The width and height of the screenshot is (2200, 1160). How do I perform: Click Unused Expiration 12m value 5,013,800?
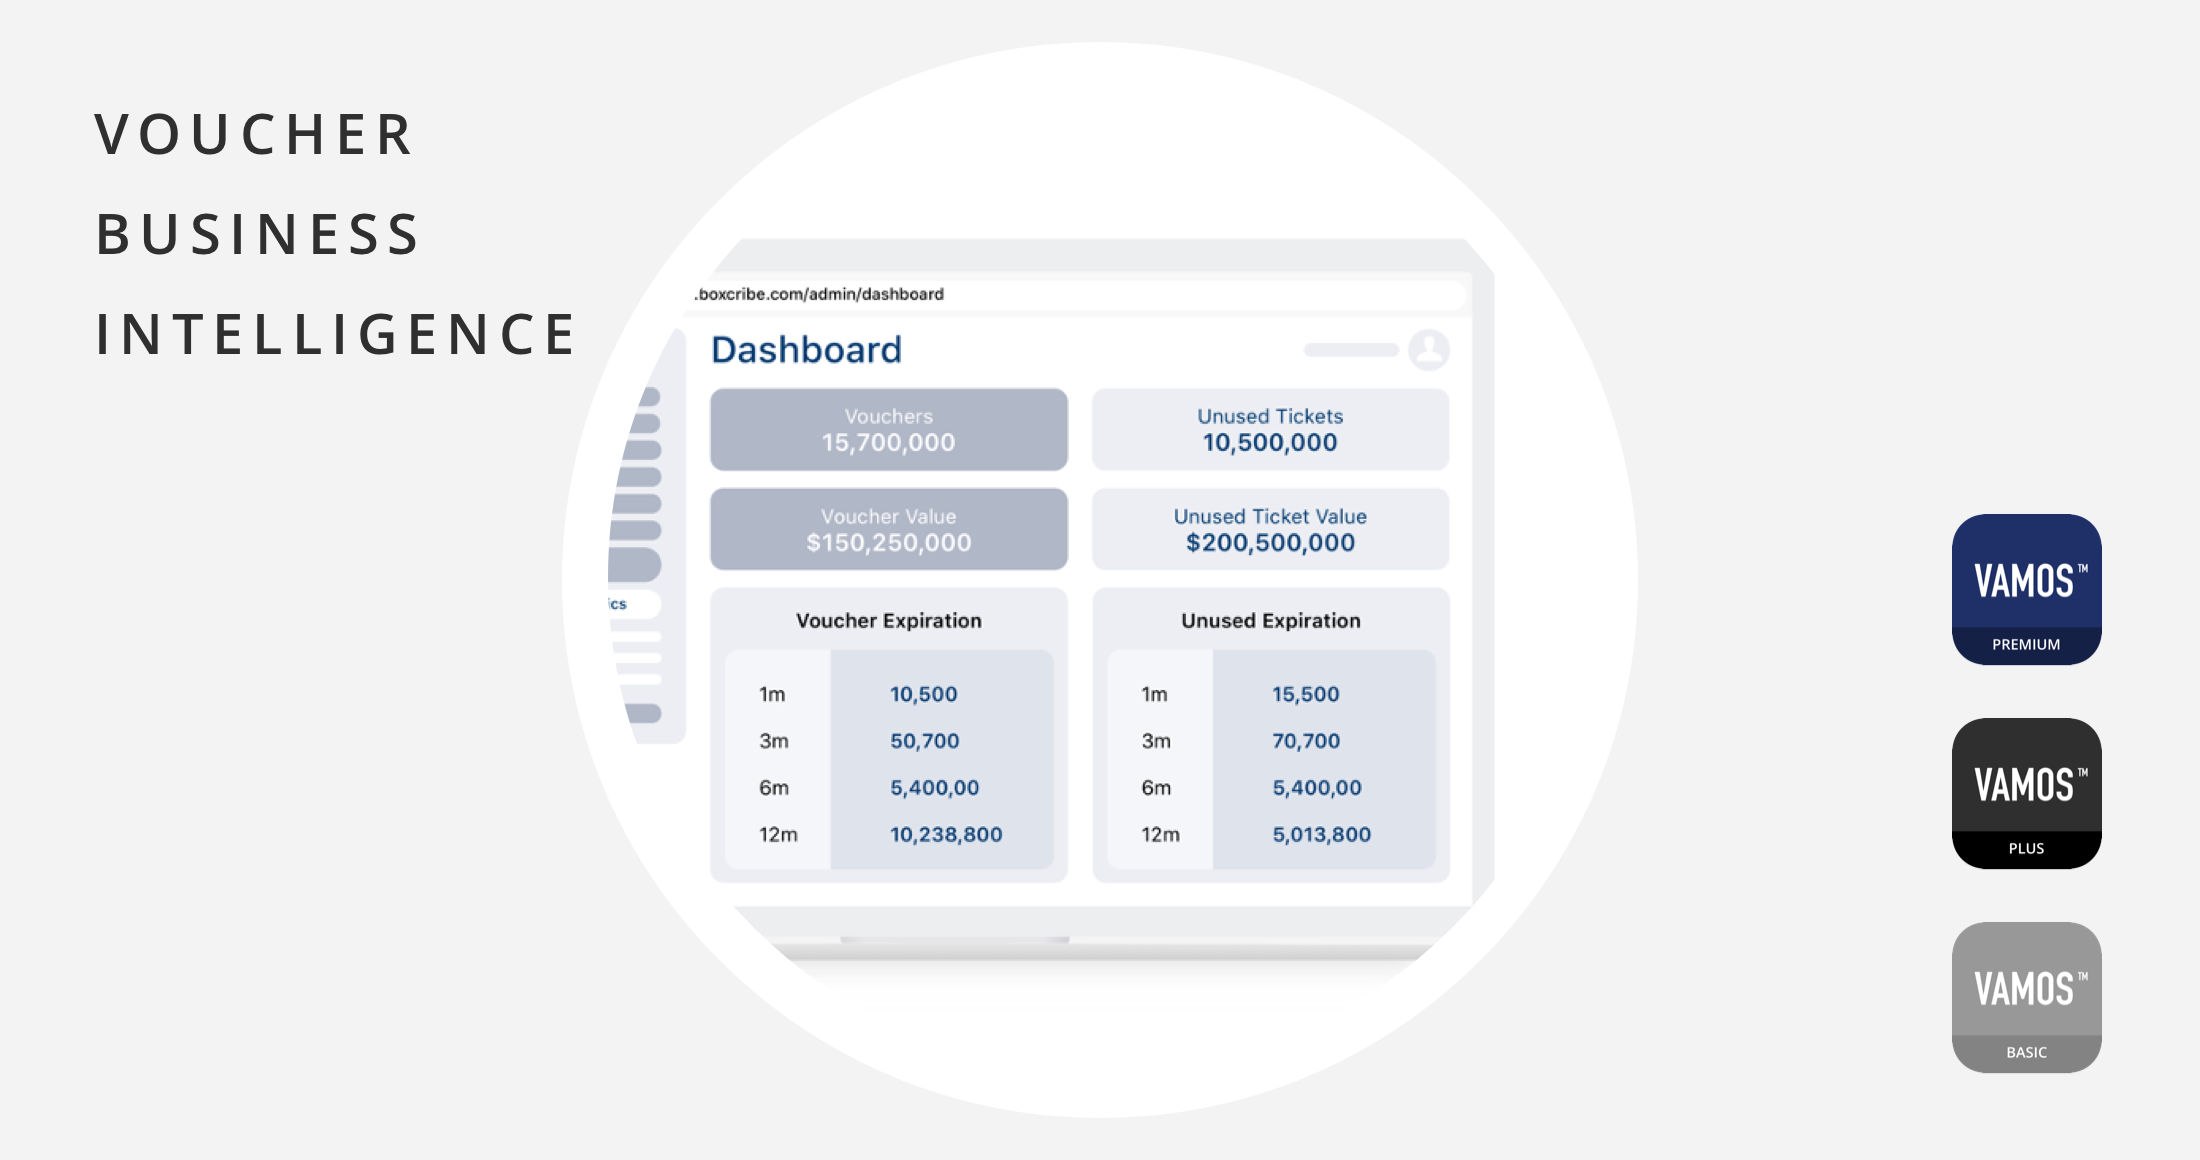pyautogui.click(x=1322, y=834)
